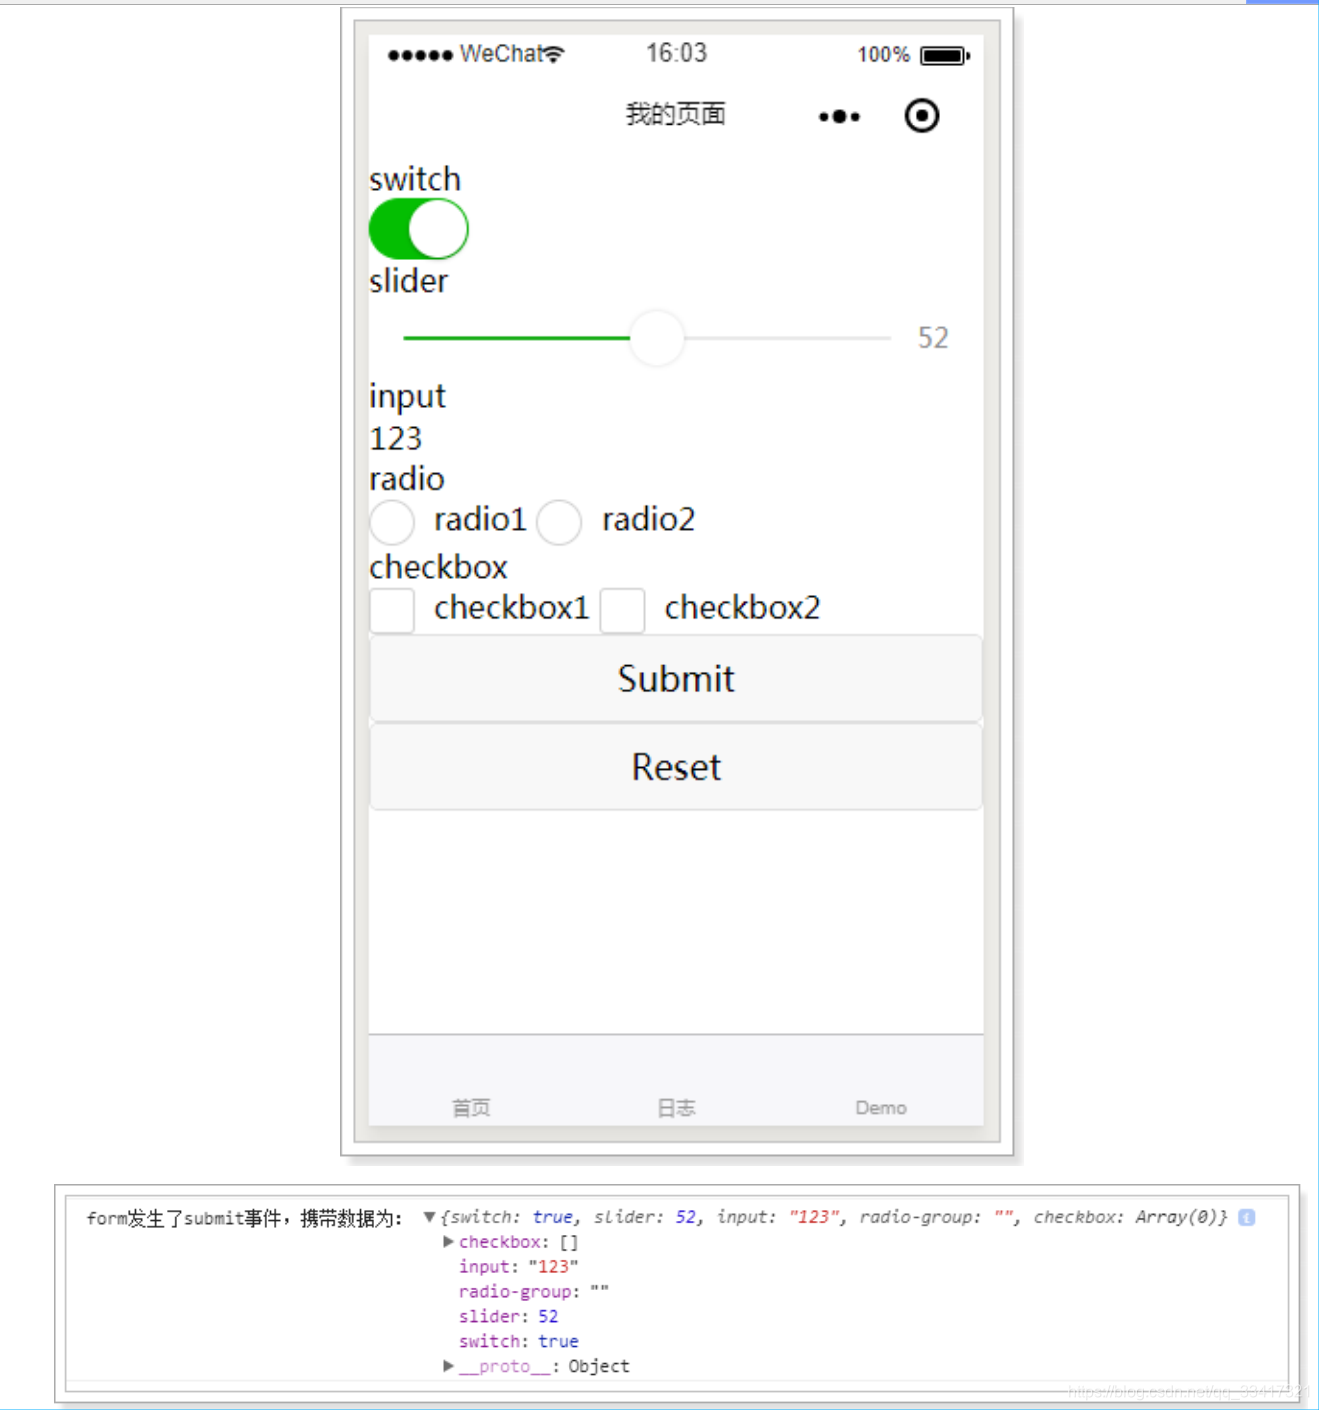The height and width of the screenshot is (1410, 1319).
Task: Click the 我的页面 page title
Action: pos(676,114)
